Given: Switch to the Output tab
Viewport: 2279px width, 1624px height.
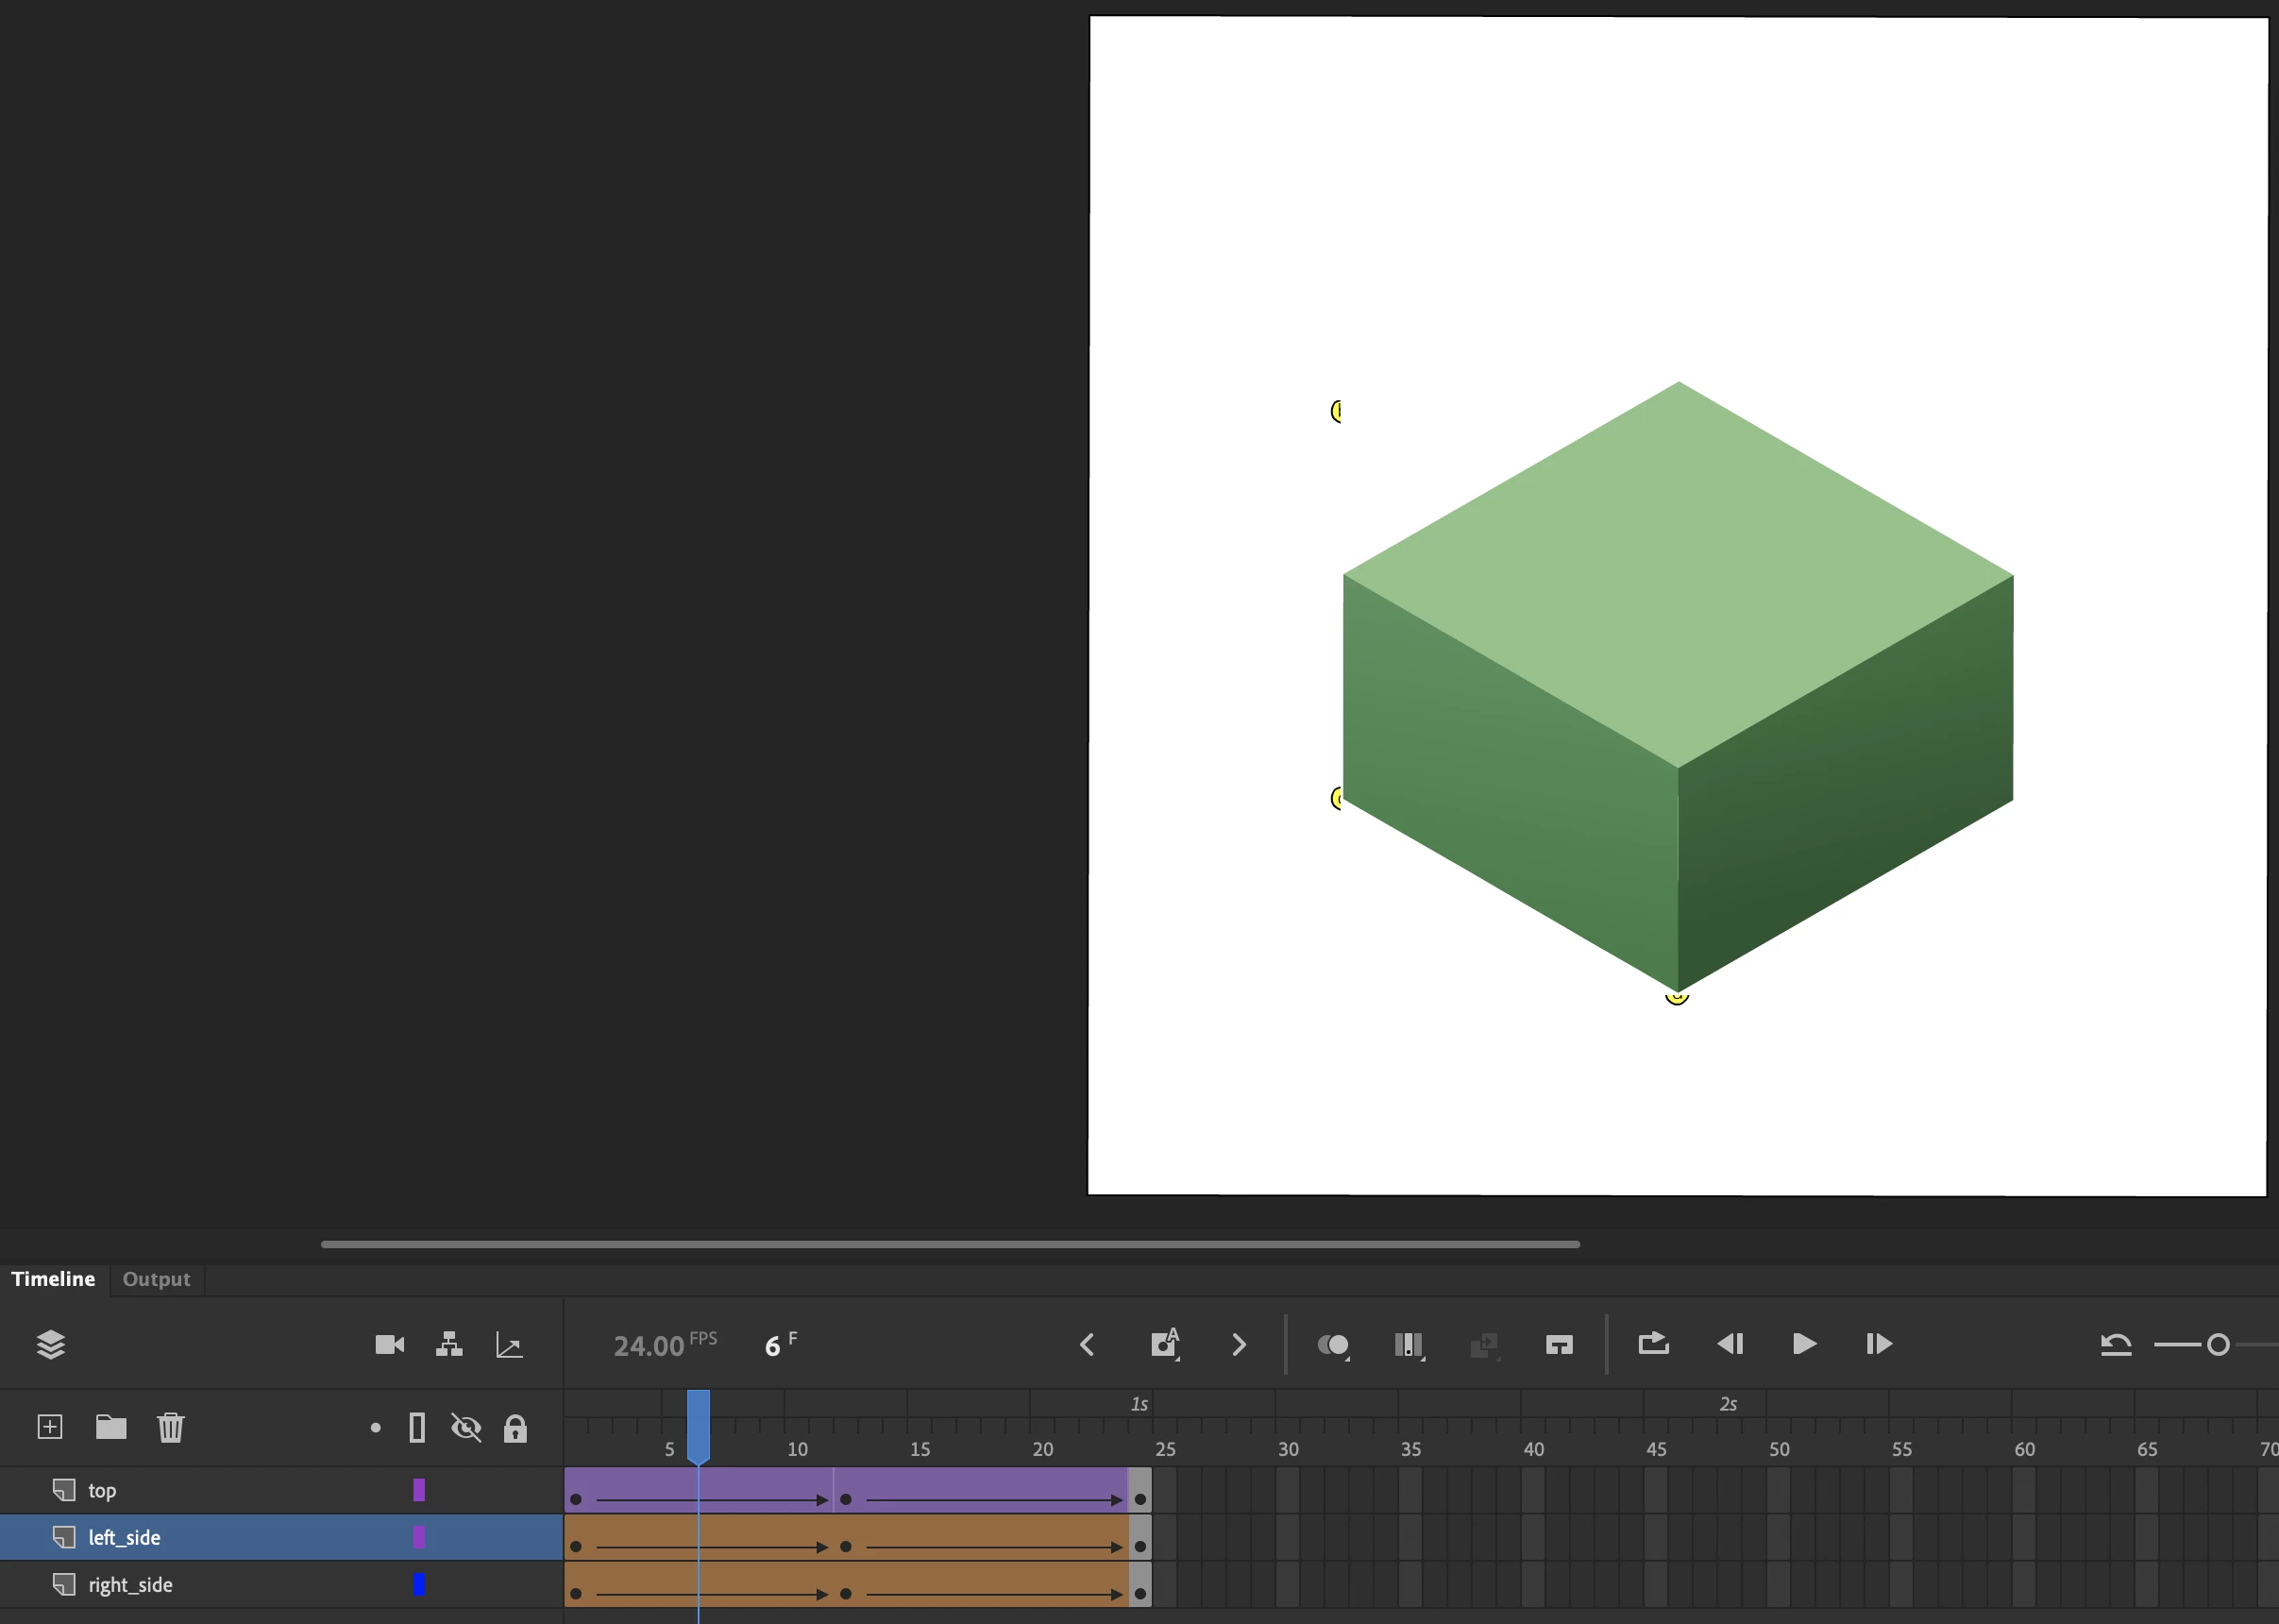Looking at the screenshot, I should pyautogui.click(x=156, y=1279).
